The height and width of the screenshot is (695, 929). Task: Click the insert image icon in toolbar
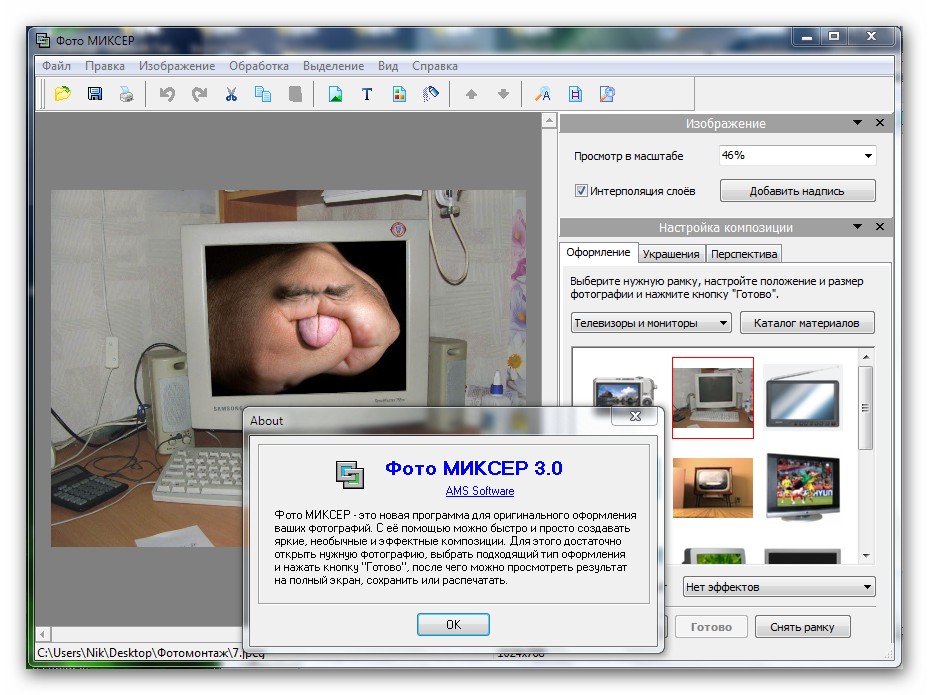[336, 94]
